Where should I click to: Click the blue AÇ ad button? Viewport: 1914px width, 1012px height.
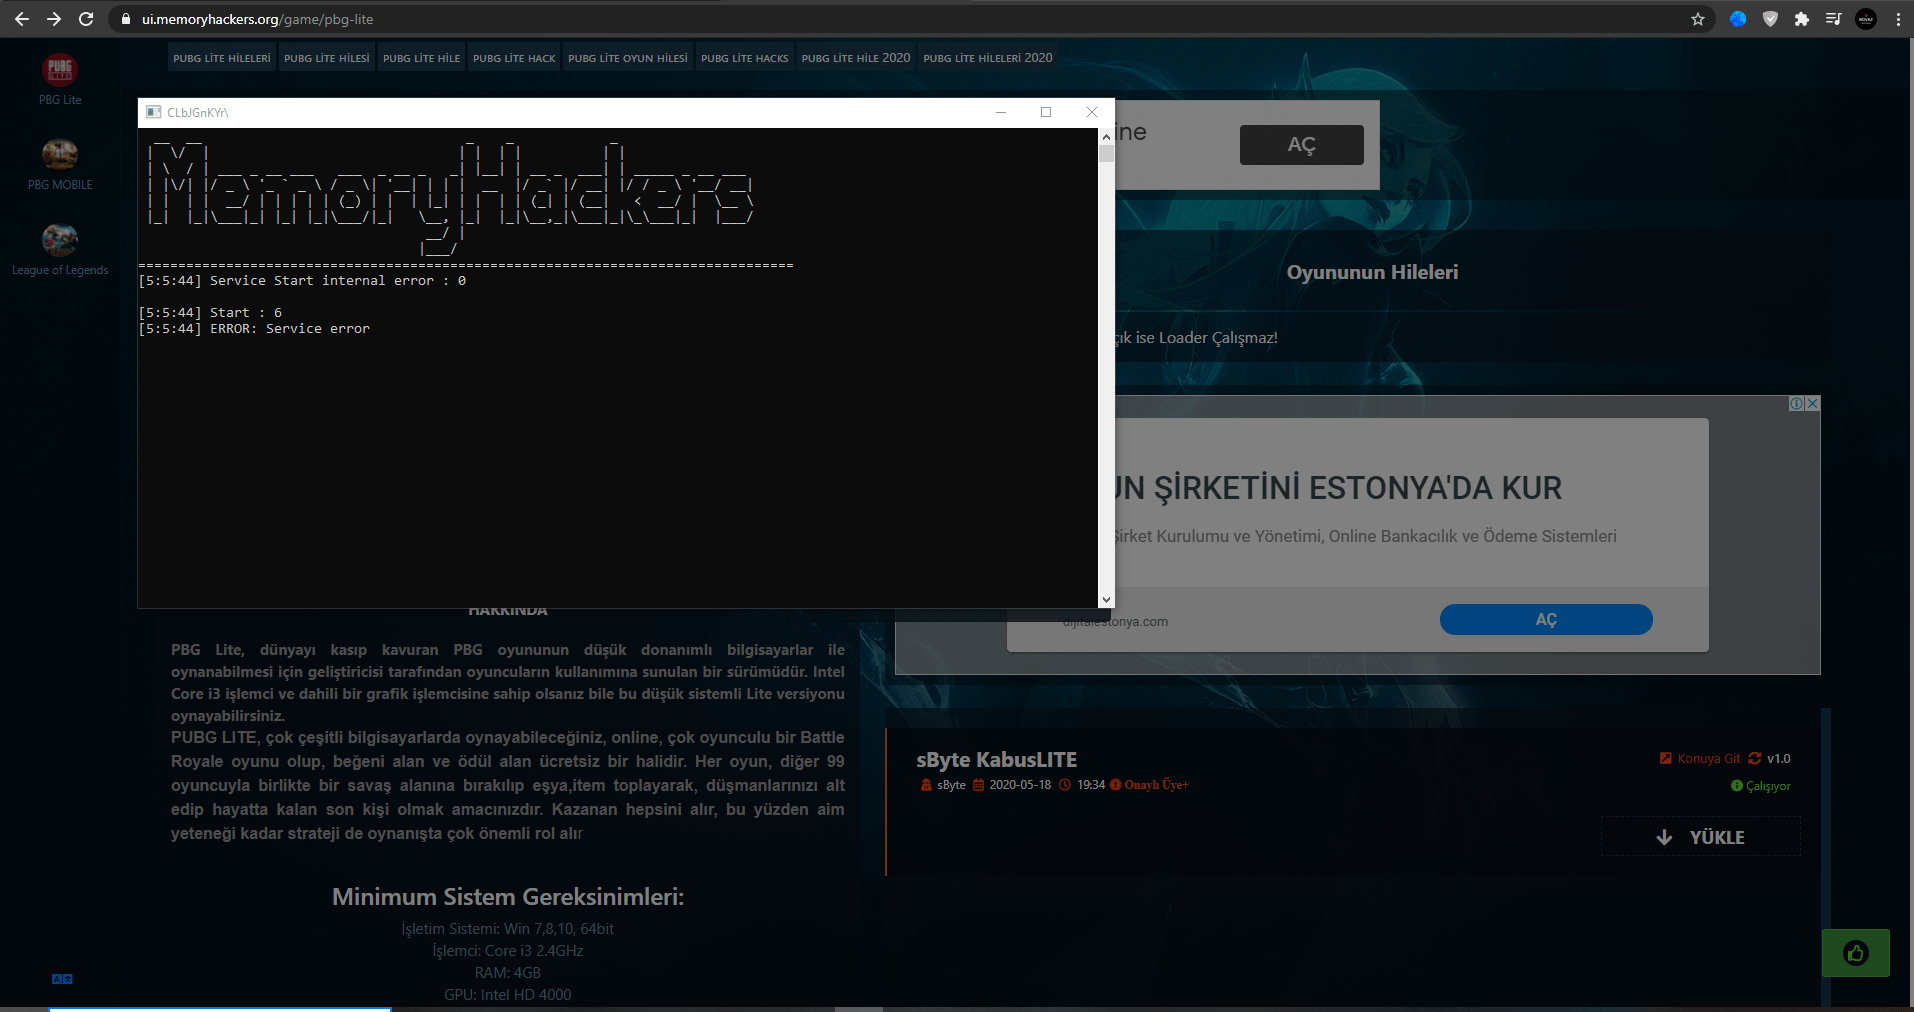pos(1546,619)
